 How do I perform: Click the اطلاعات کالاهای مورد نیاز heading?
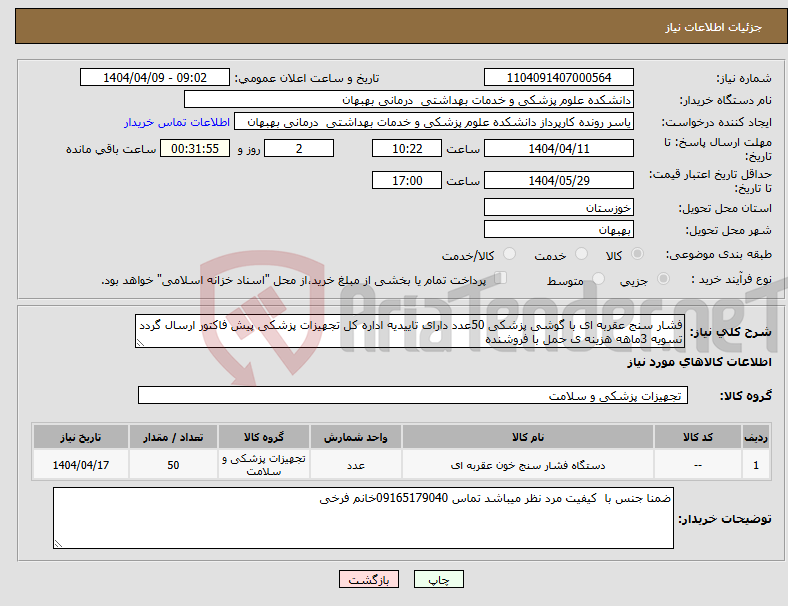[x=699, y=362]
